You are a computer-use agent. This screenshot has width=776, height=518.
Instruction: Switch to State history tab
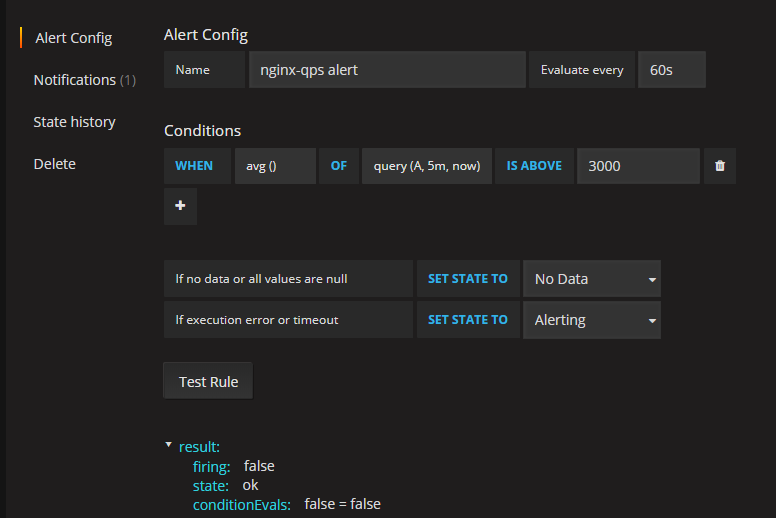coord(74,122)
